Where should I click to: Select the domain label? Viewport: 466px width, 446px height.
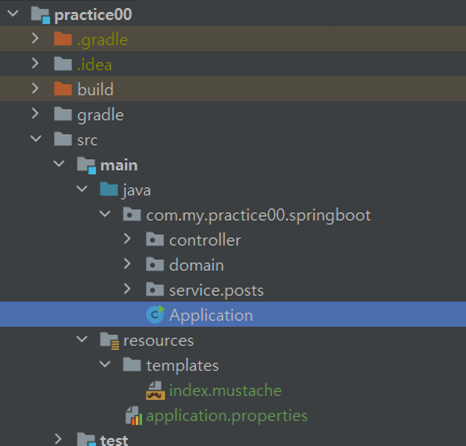point(197,265)
